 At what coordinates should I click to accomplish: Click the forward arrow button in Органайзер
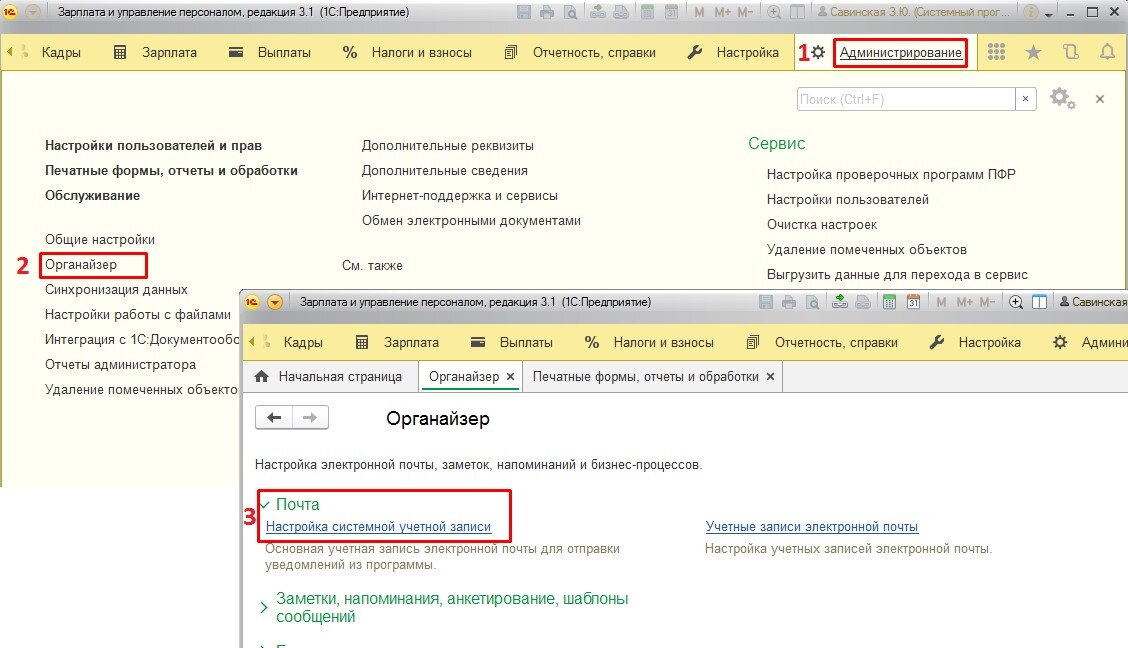(x=310, y=417)
